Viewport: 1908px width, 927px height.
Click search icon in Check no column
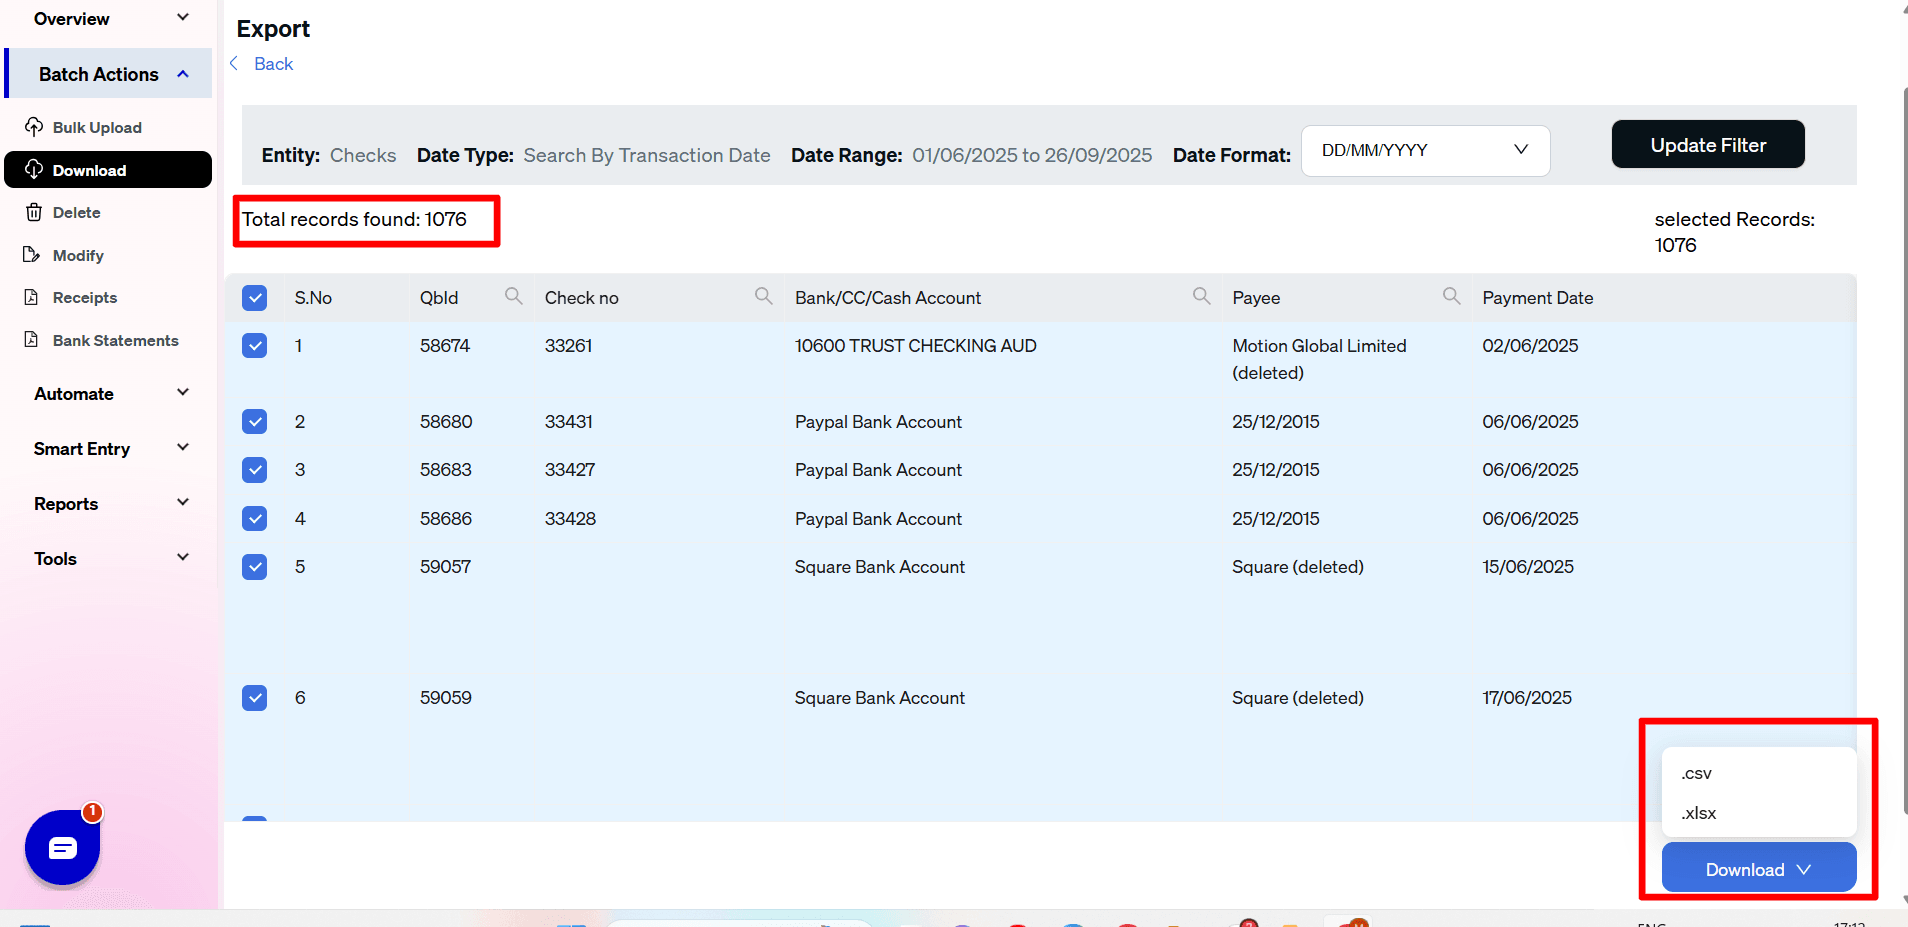[763, 296]
